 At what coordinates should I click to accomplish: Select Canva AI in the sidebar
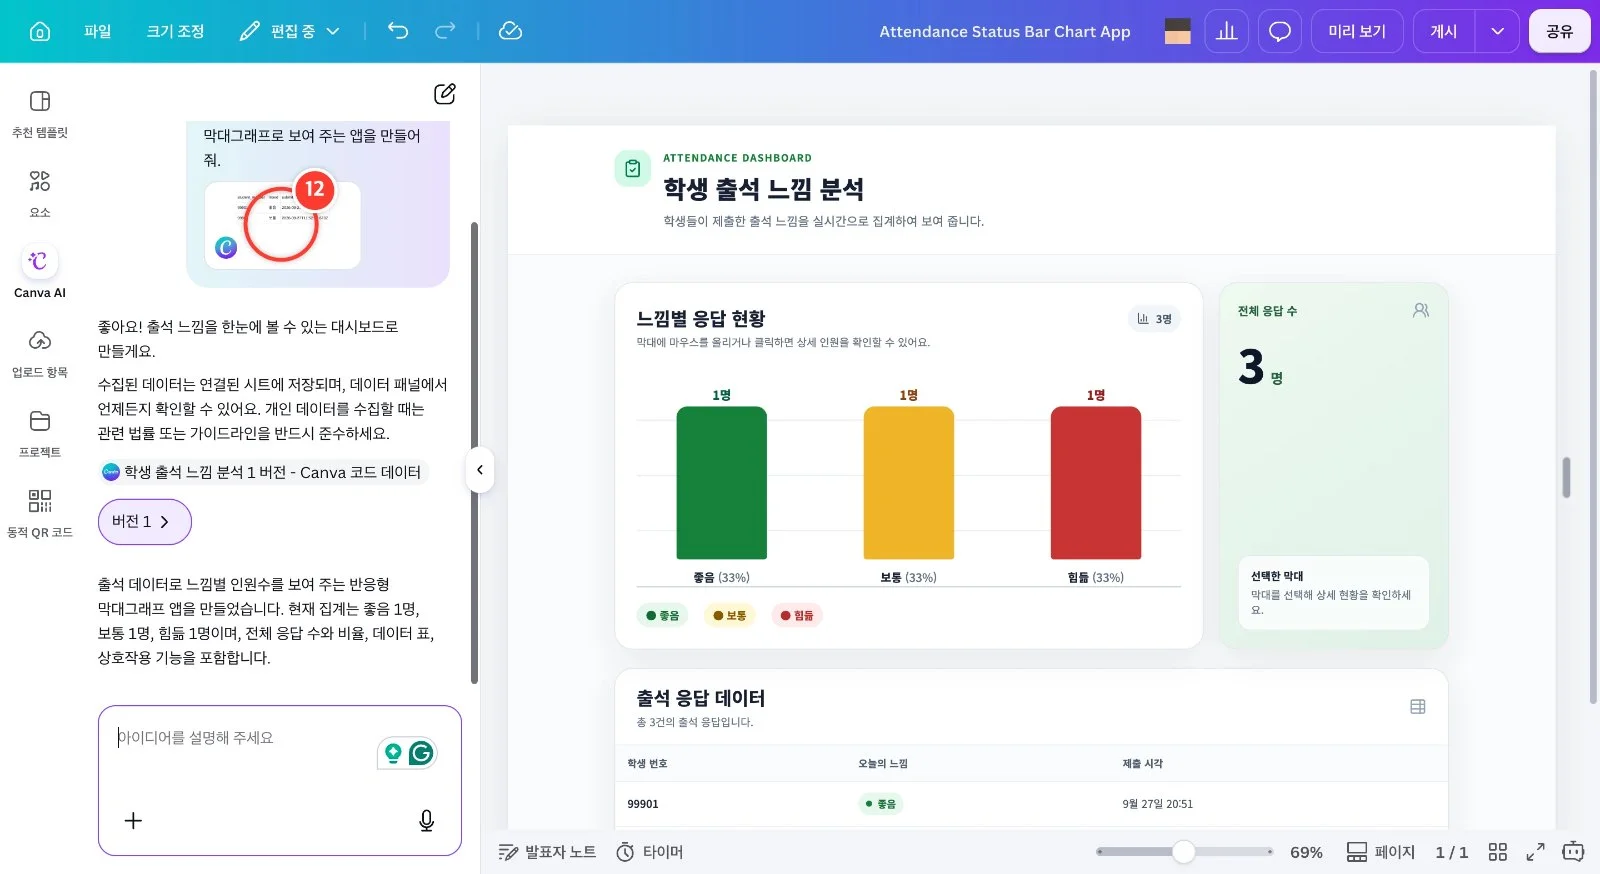40,273
